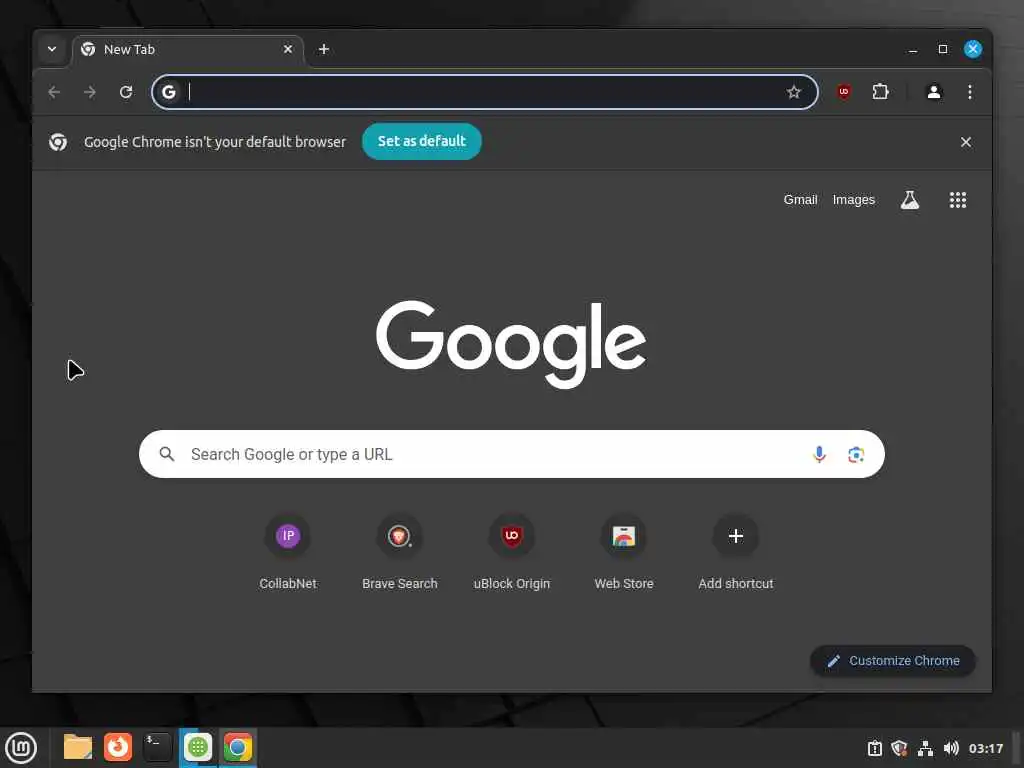Viewport: 1024px width, 768px height.
Task: Open Customize Chrome panel
Action: 893,661
